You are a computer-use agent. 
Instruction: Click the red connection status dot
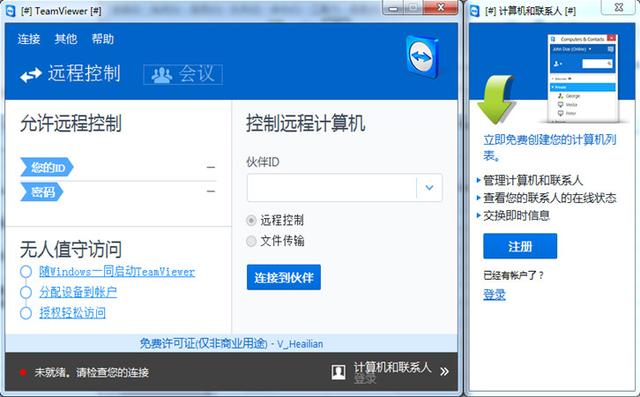tap(23, 372)
